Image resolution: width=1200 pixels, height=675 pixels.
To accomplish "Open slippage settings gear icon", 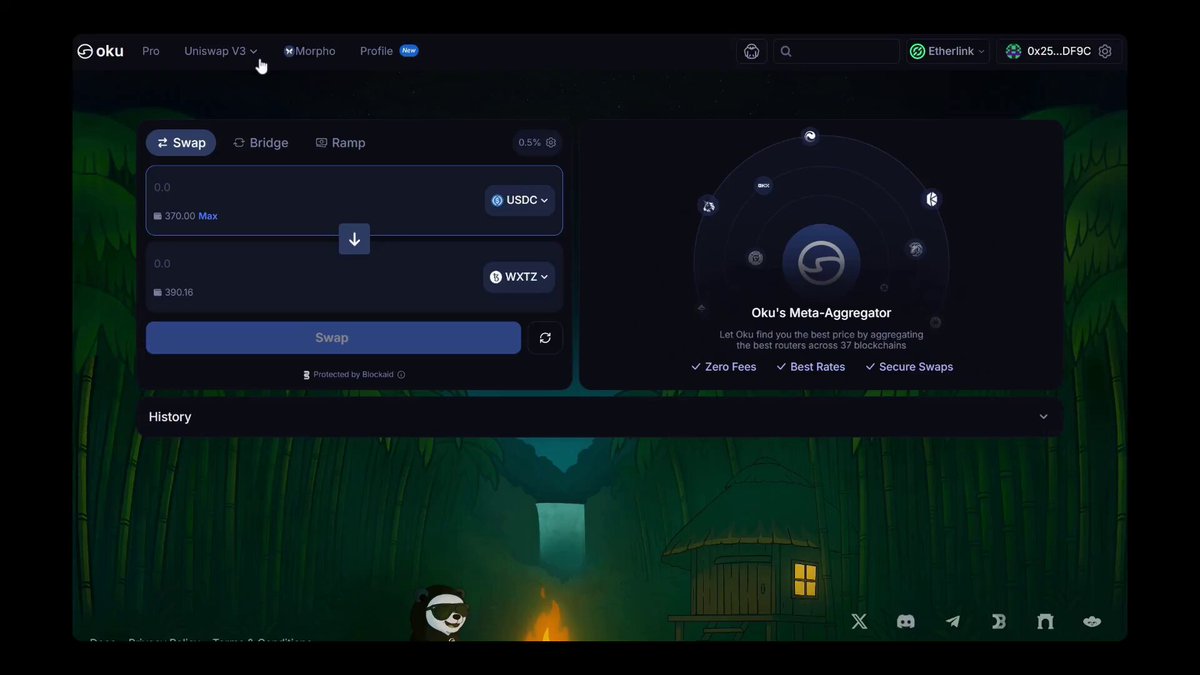I will (551, 143).
